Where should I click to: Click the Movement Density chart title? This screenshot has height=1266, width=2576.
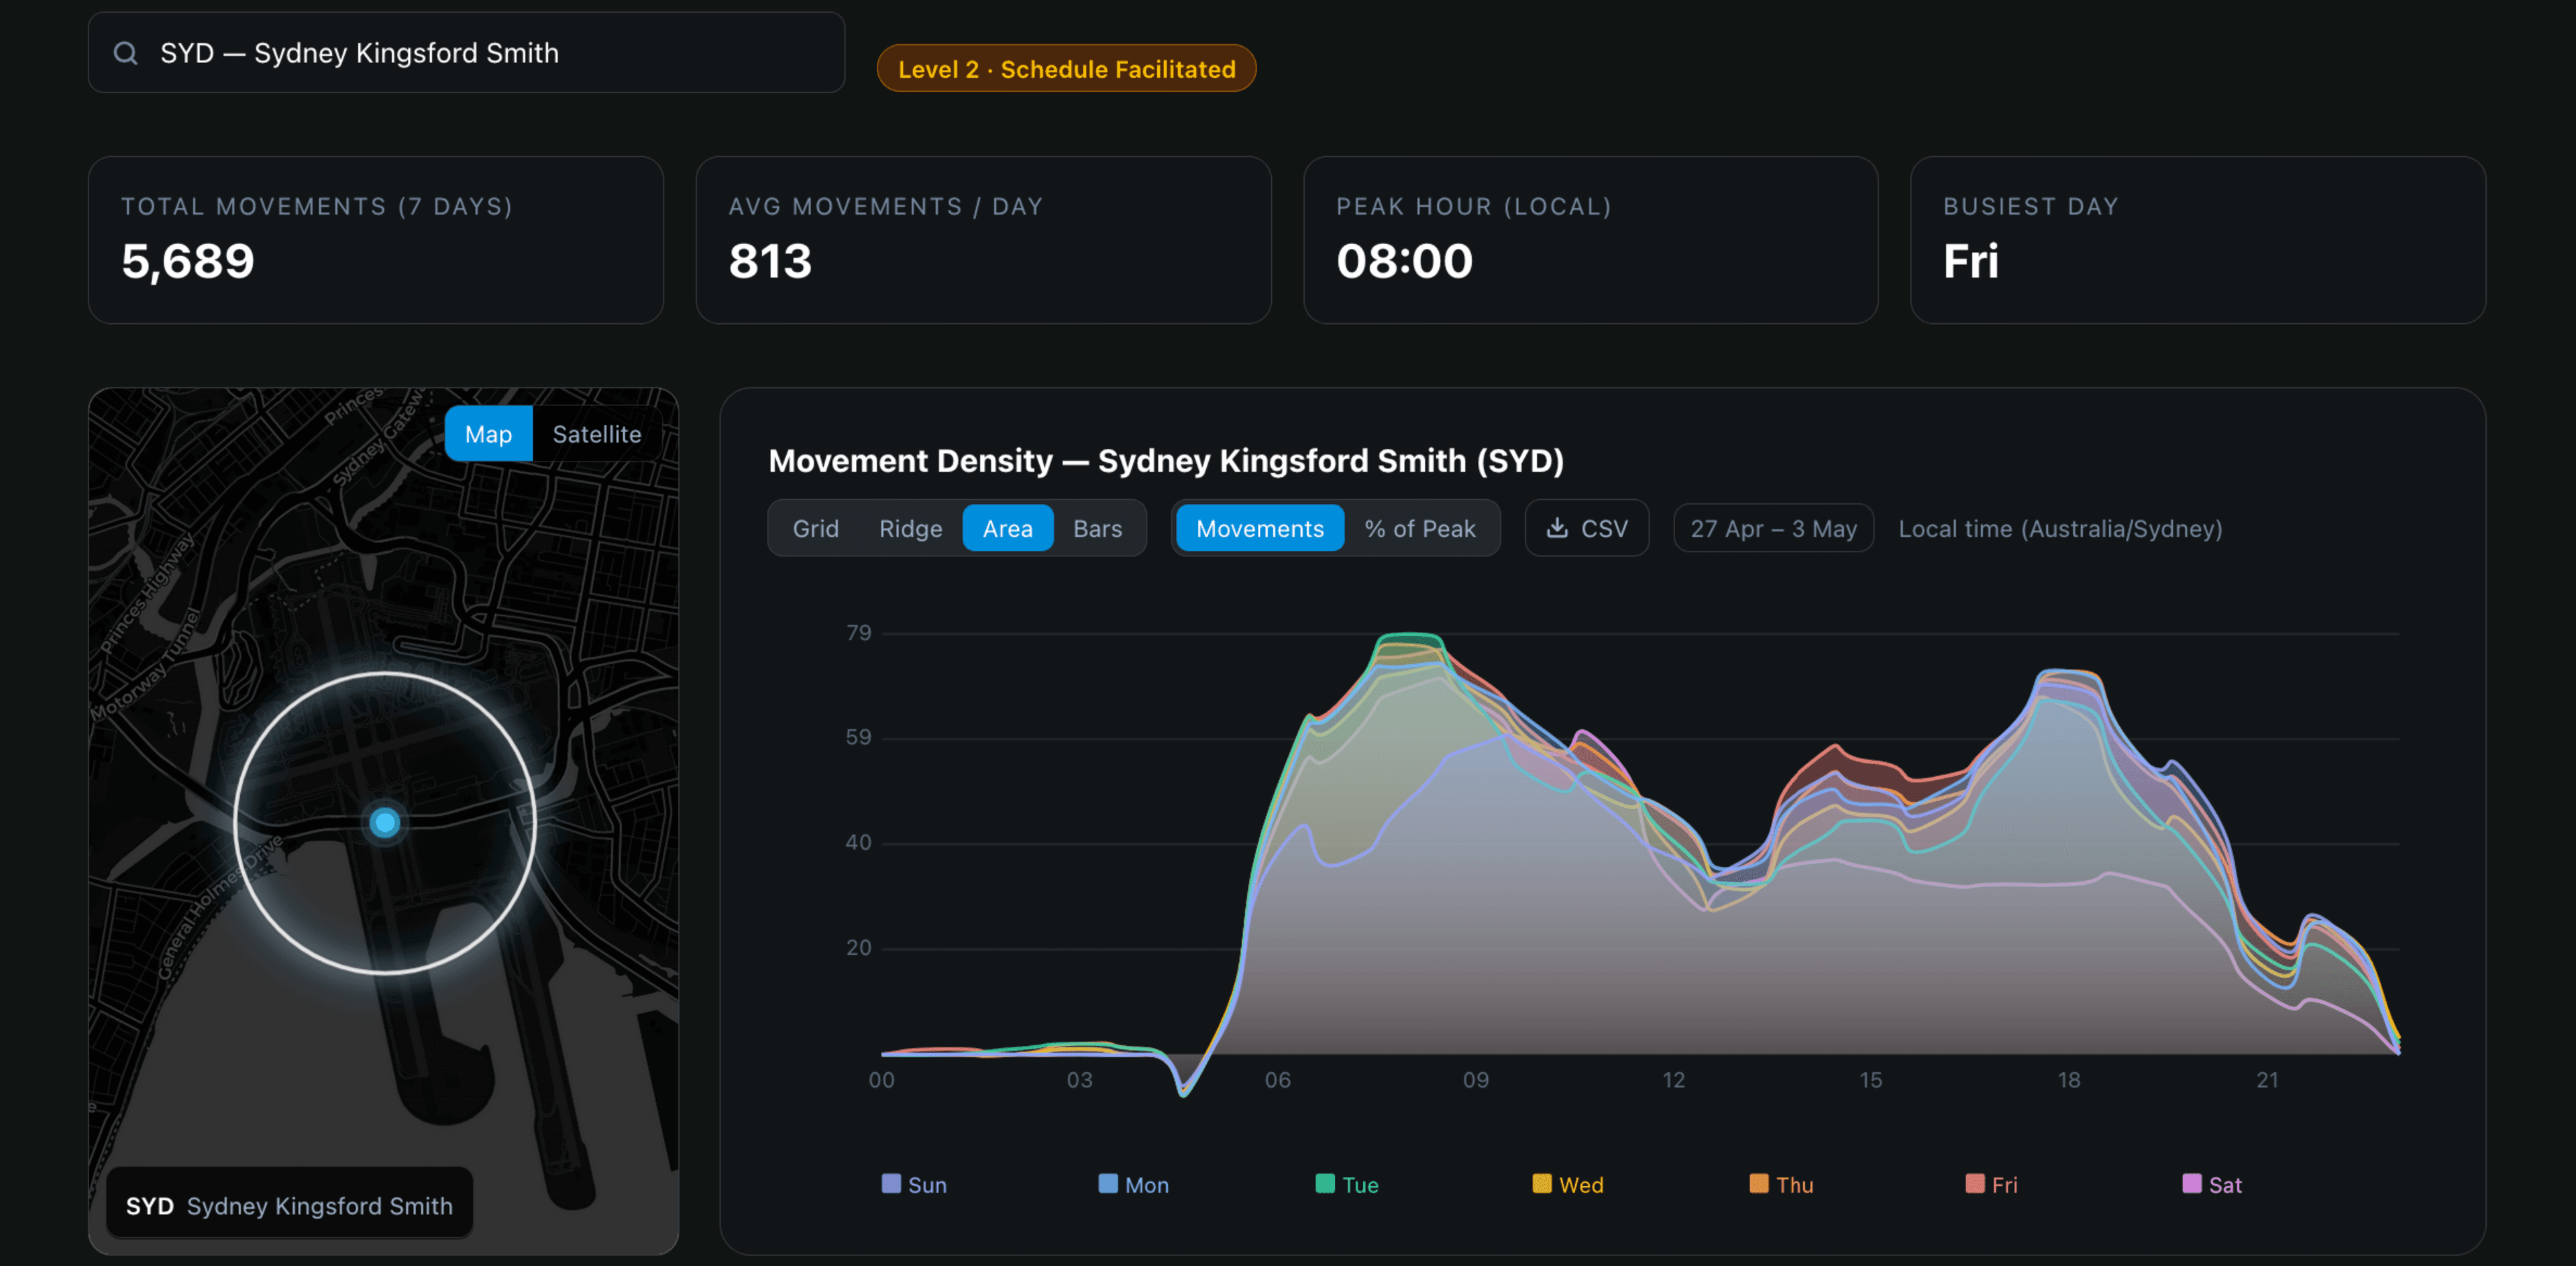(1166, 460)
